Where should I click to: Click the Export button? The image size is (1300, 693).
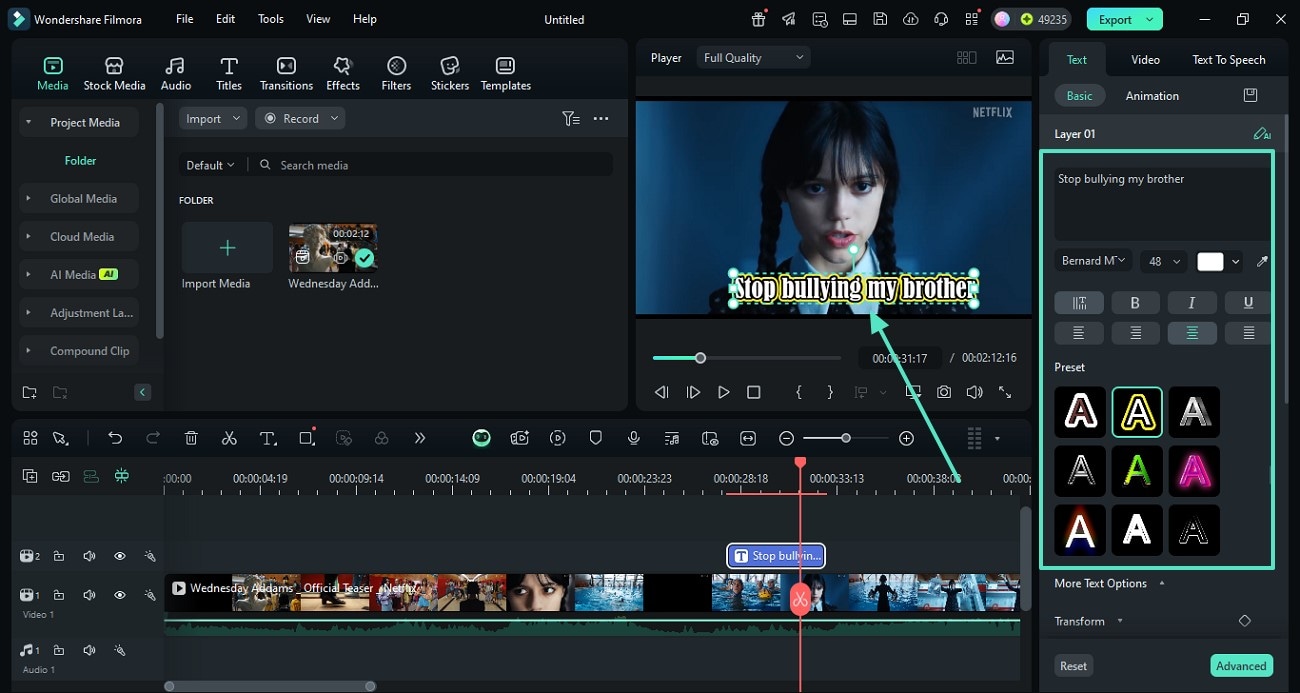tap(1124, 19)
